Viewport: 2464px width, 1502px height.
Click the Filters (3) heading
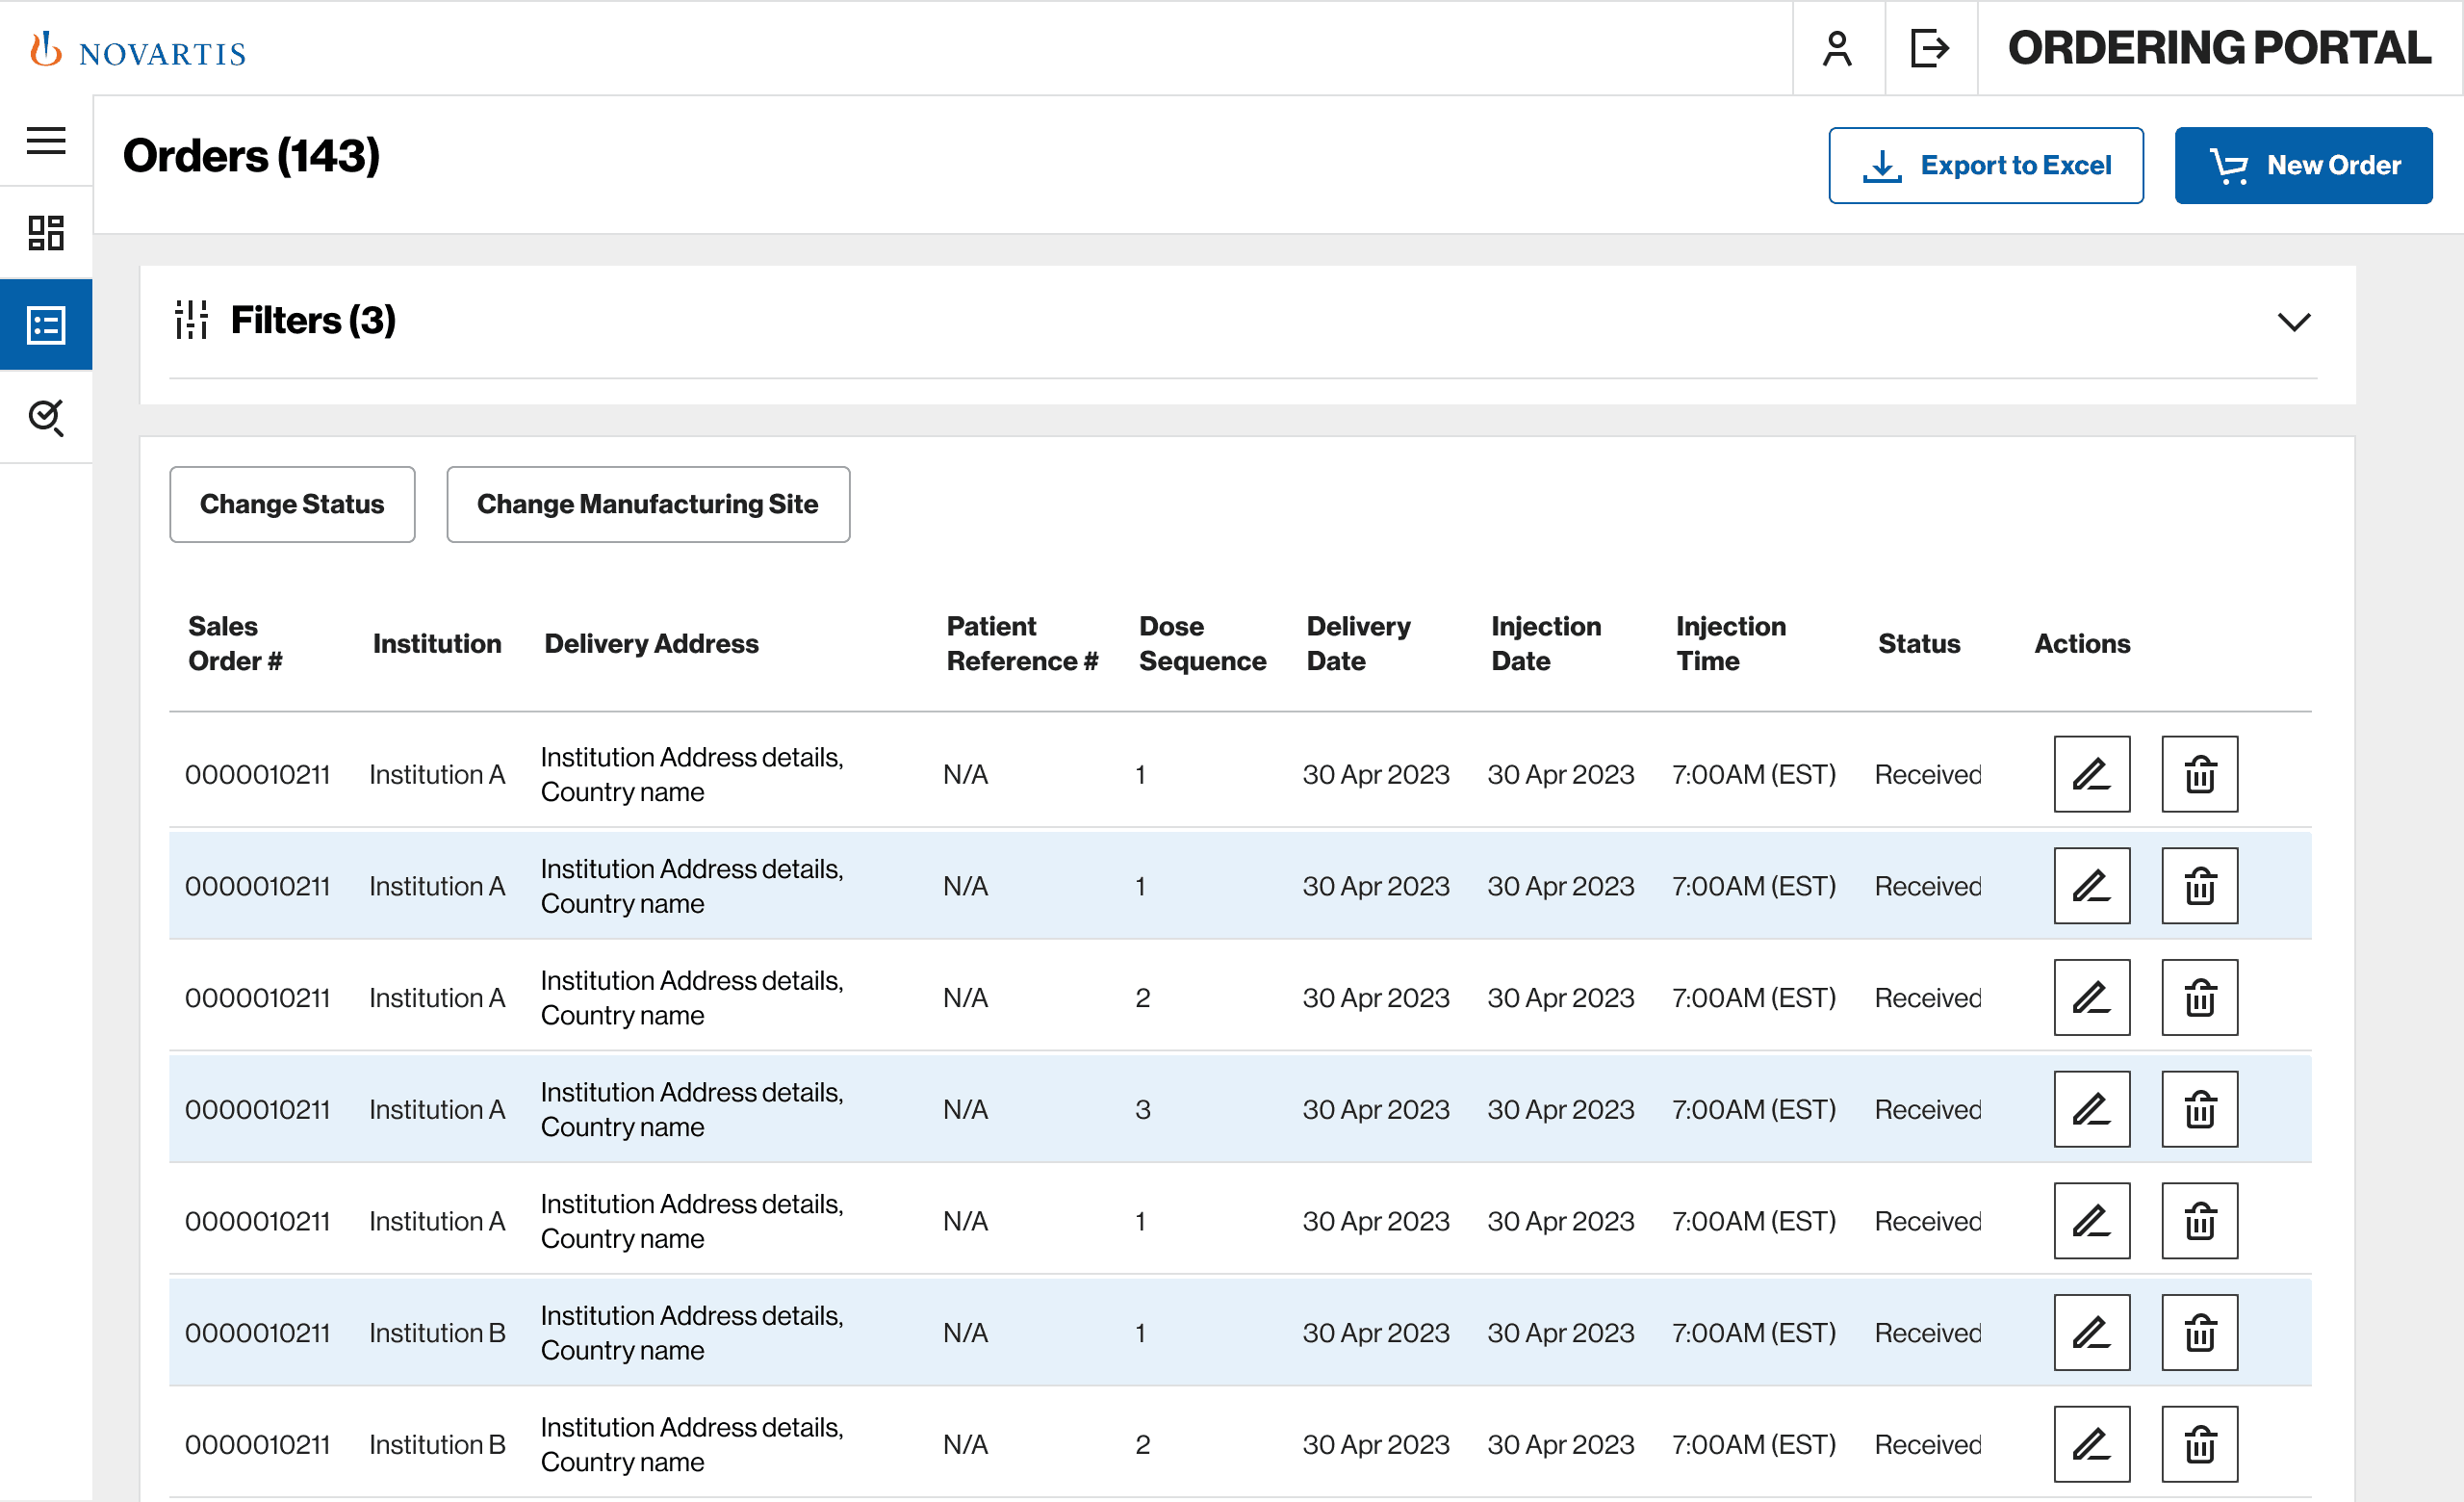(313, 320)
